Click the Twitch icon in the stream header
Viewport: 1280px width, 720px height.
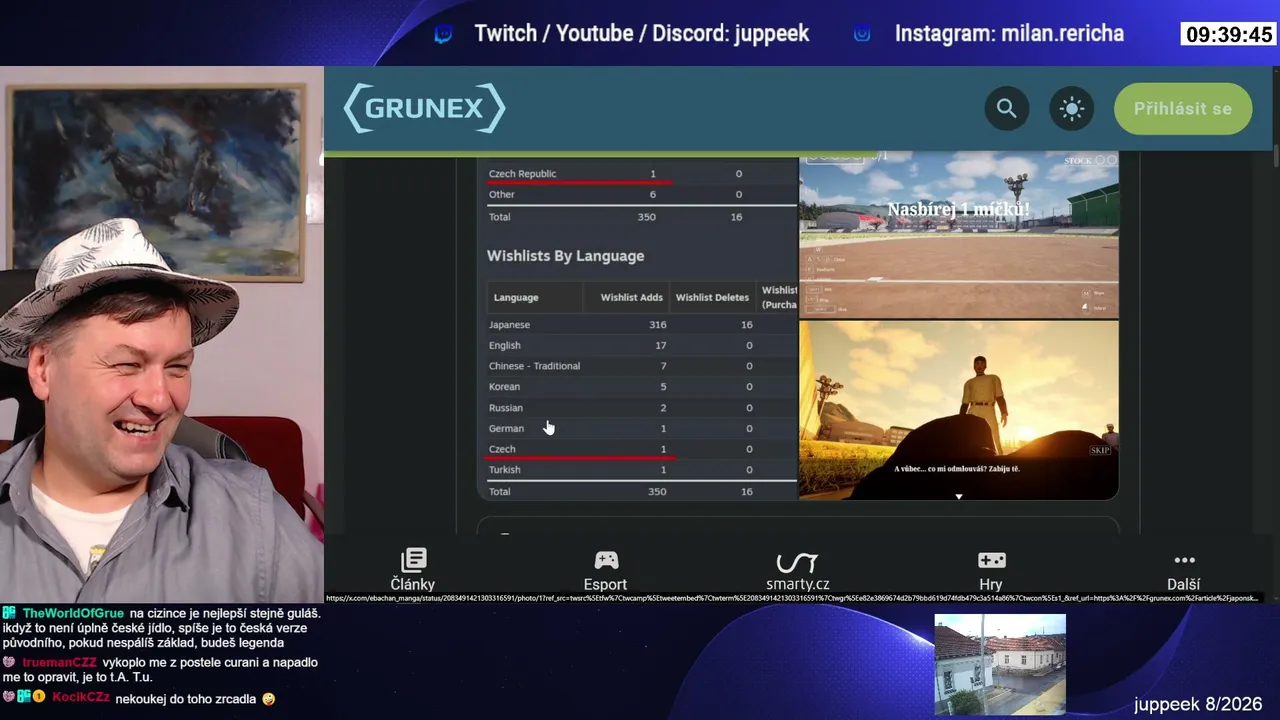pyautogui.click(x=443, y=34)
